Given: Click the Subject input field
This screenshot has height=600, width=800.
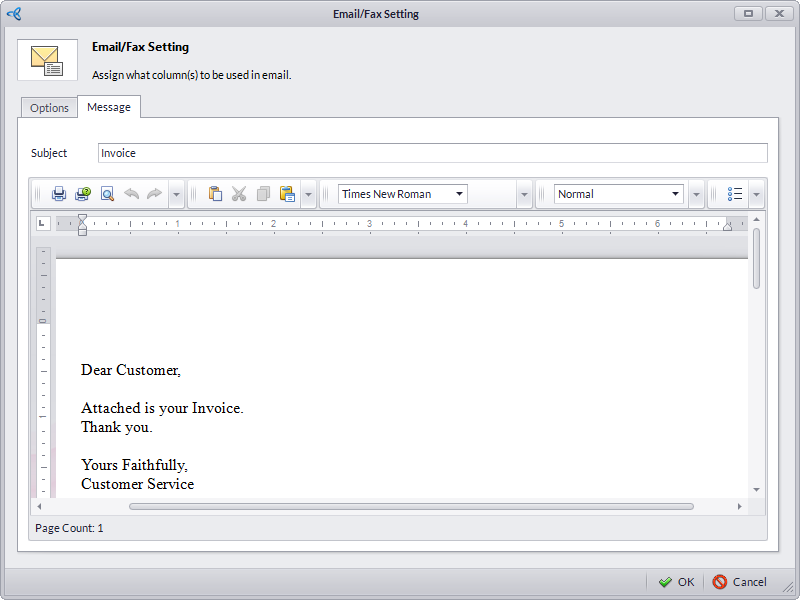Looking at the screenshot, I should 432,153.
